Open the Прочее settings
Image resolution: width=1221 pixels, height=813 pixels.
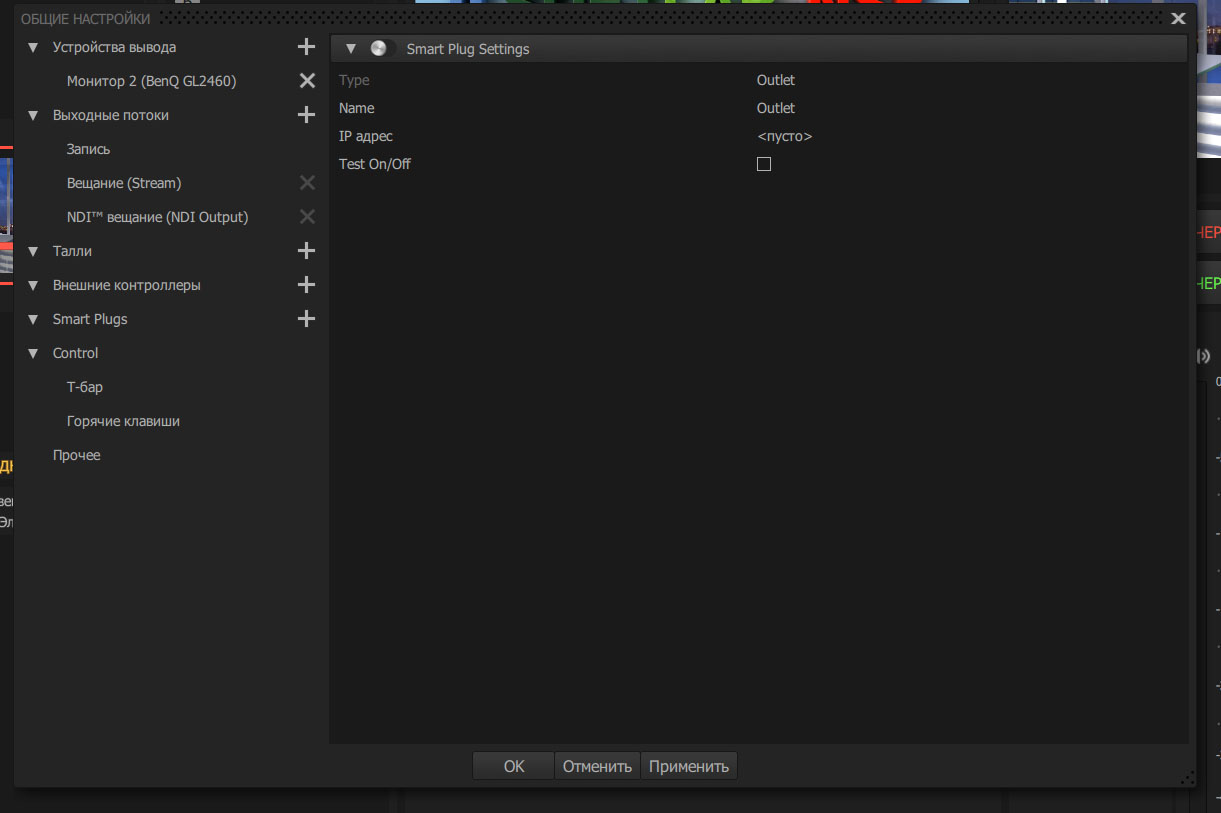click(x=77, y=455)
